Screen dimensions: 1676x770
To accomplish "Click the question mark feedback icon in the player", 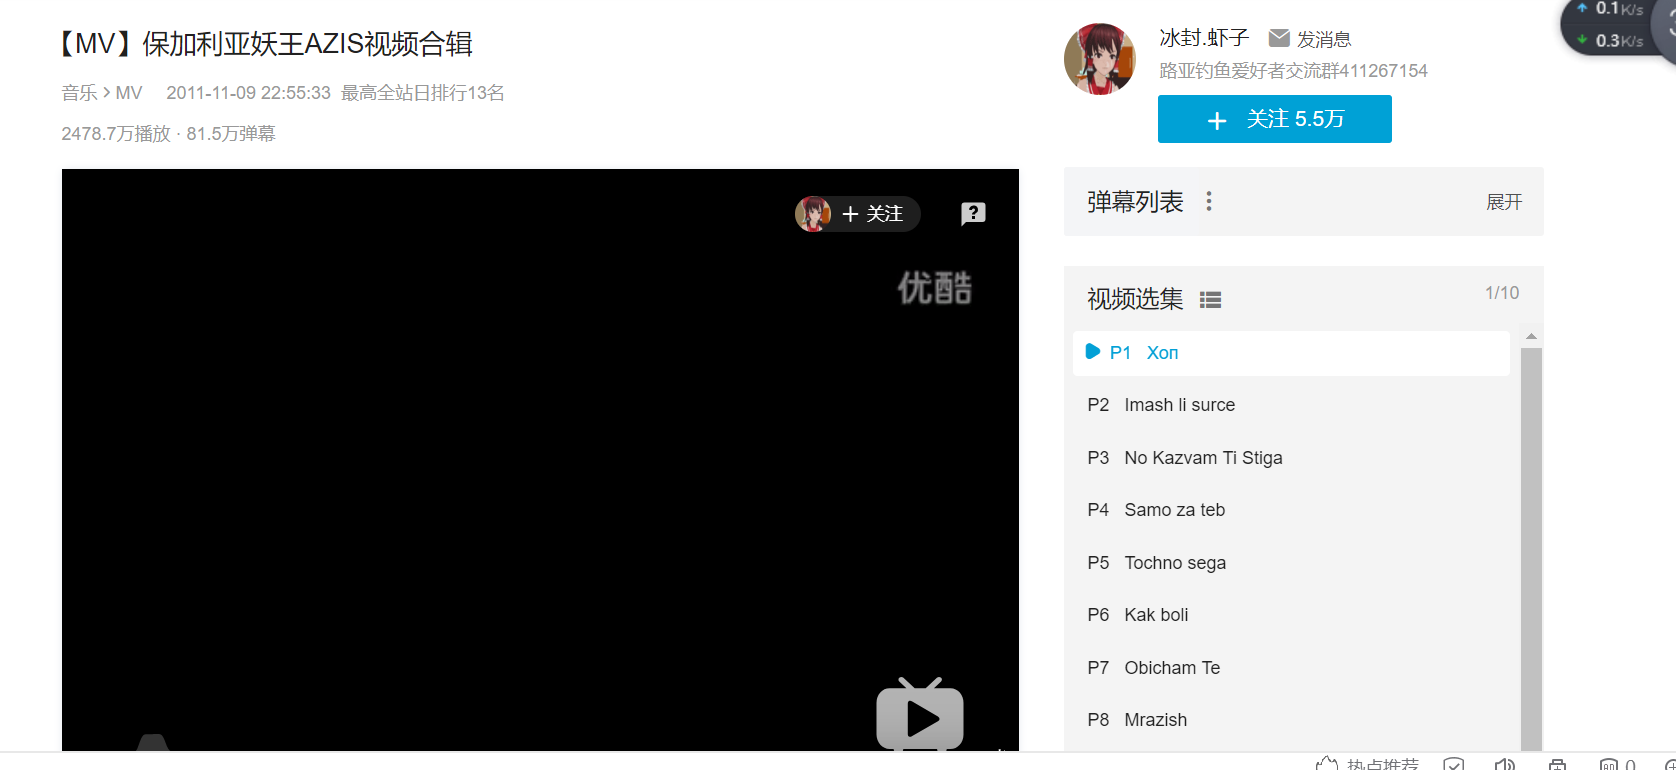I will pyautogui.click(x=973, y=213).
